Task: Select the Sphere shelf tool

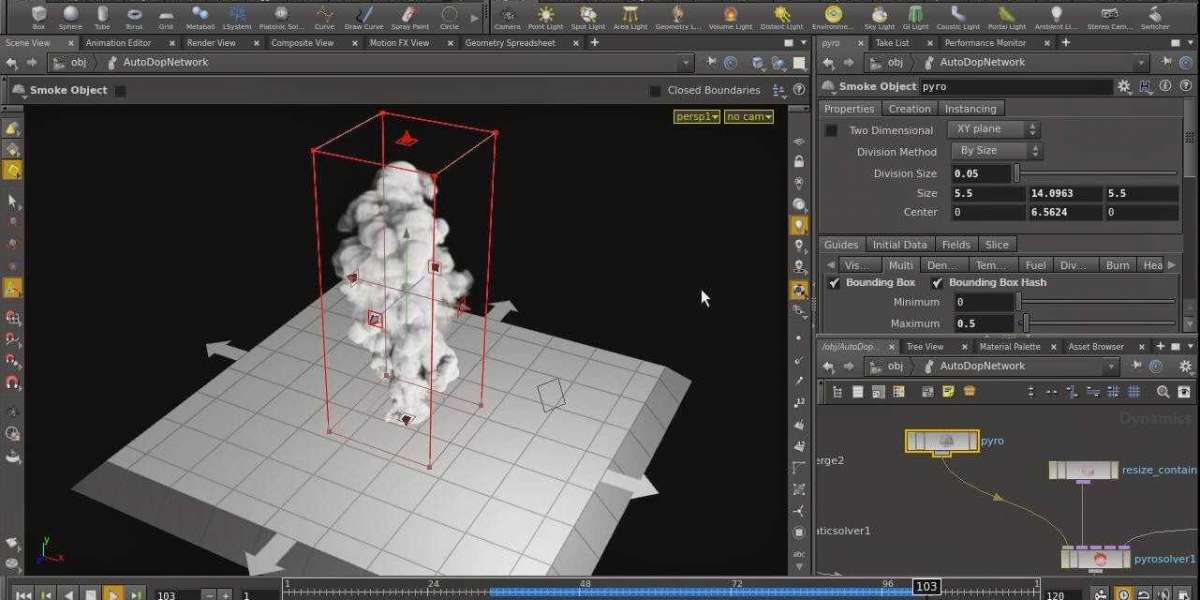Action: tap(71, 15)
